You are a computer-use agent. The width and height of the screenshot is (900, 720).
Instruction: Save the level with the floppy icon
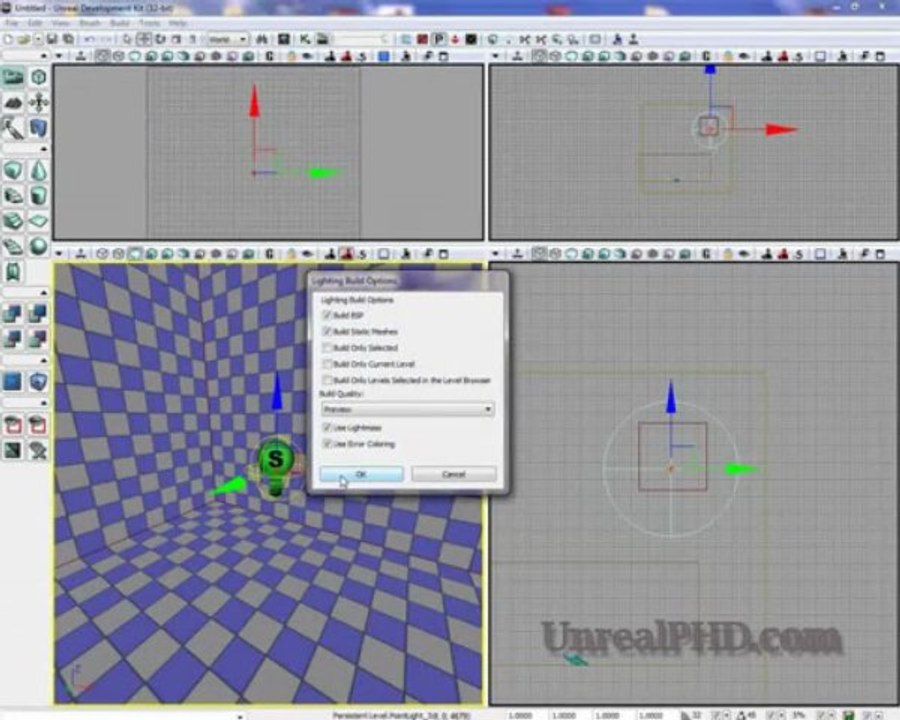pyautogui.click(x=52, y=39)
